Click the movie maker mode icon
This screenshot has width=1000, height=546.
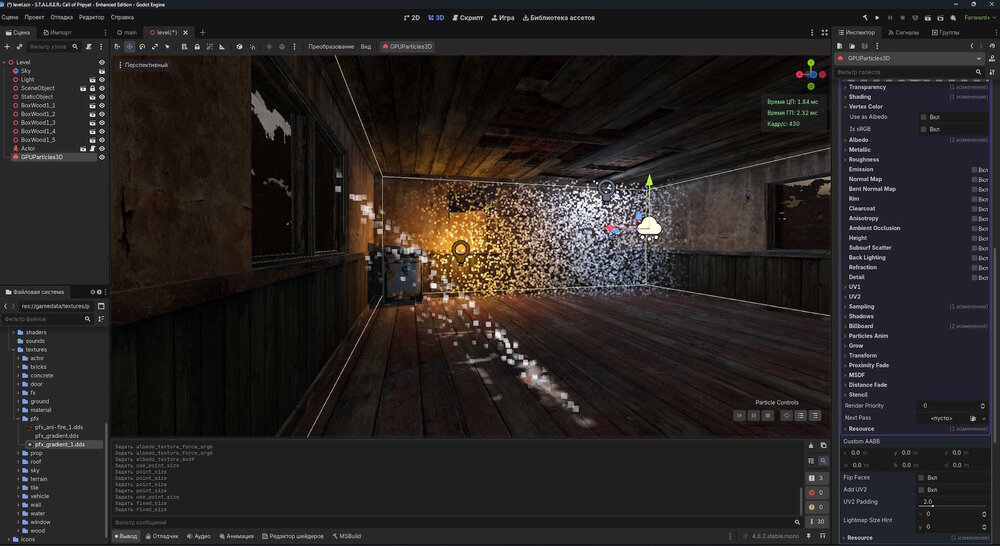pyautogui.click(x=953, y=18)
